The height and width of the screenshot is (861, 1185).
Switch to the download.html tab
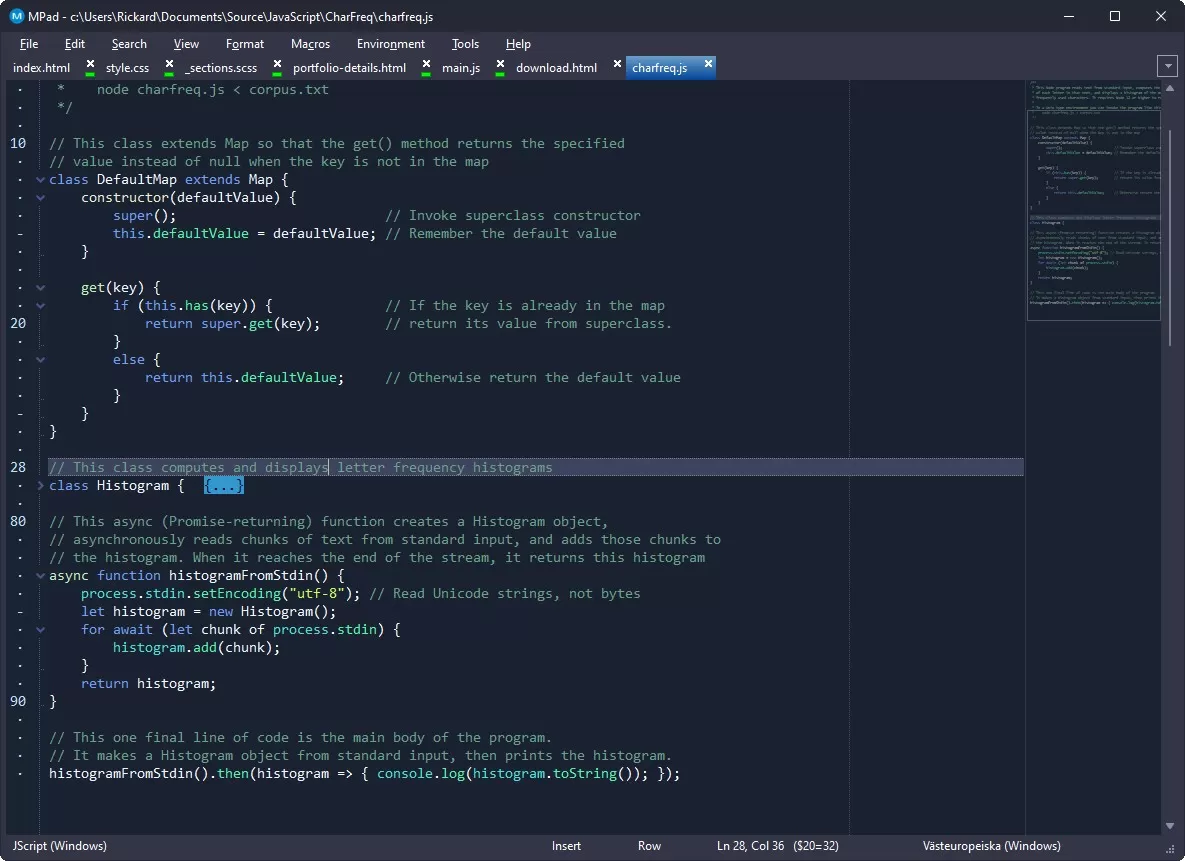coord(556,68)
